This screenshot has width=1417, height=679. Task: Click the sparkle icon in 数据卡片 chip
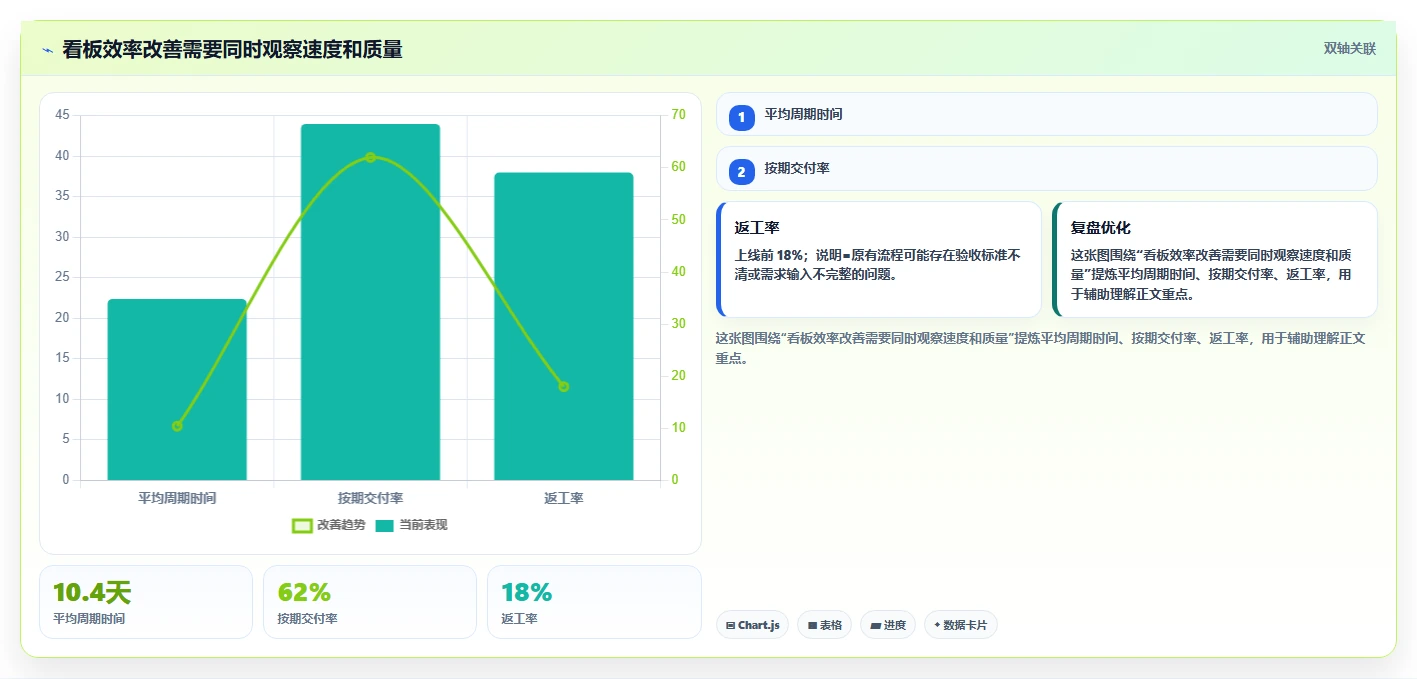click(x=937, y=625)
